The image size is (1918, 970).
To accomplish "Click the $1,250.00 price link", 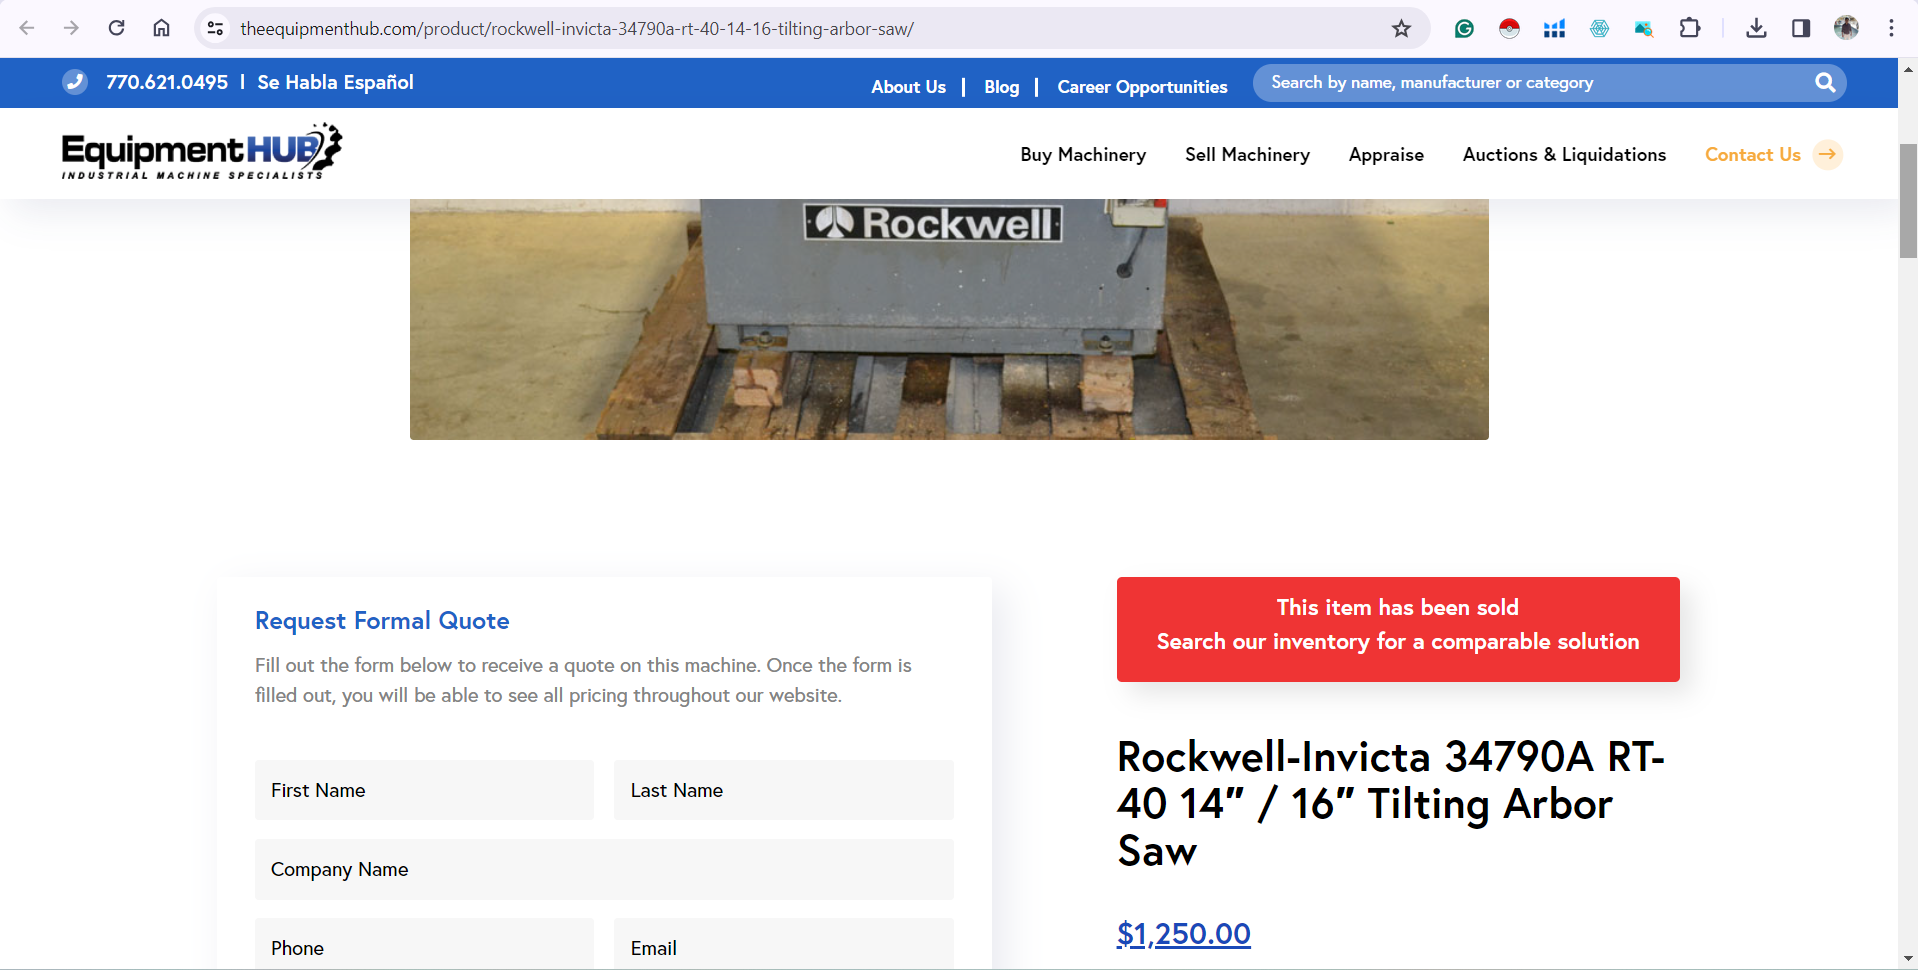I will (x=1183, y=934).
